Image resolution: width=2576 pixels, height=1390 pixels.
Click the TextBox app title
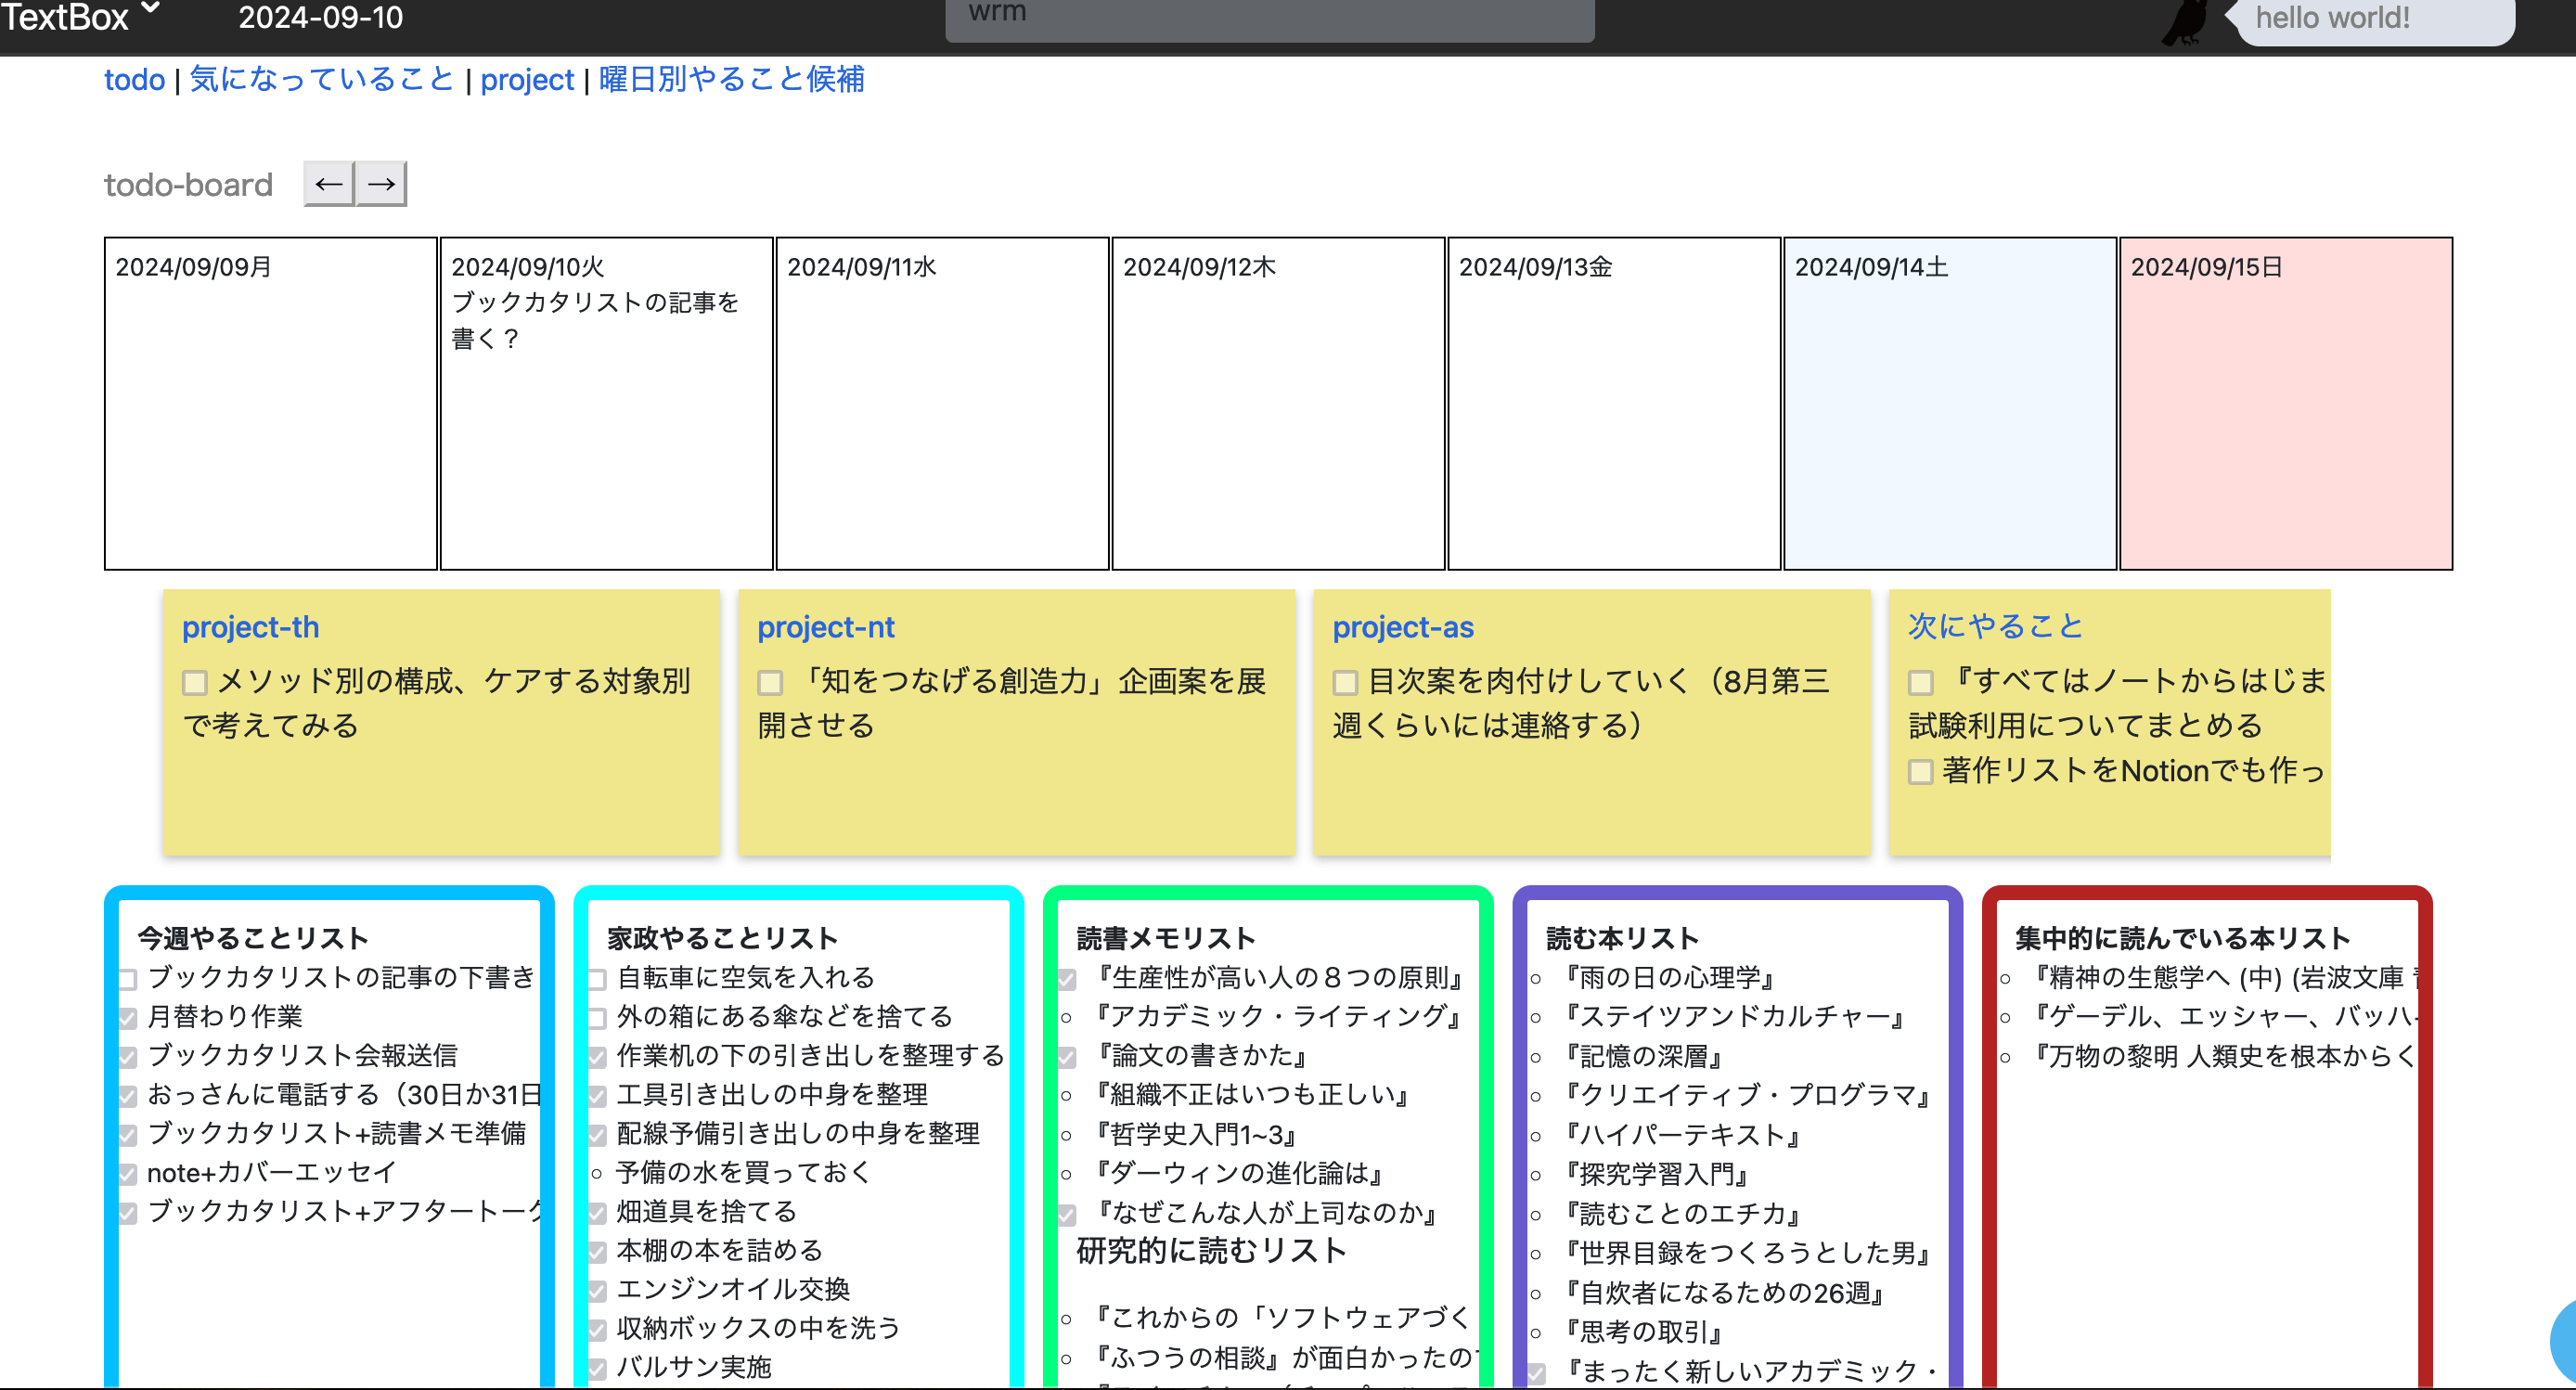(x=65, y=17)
